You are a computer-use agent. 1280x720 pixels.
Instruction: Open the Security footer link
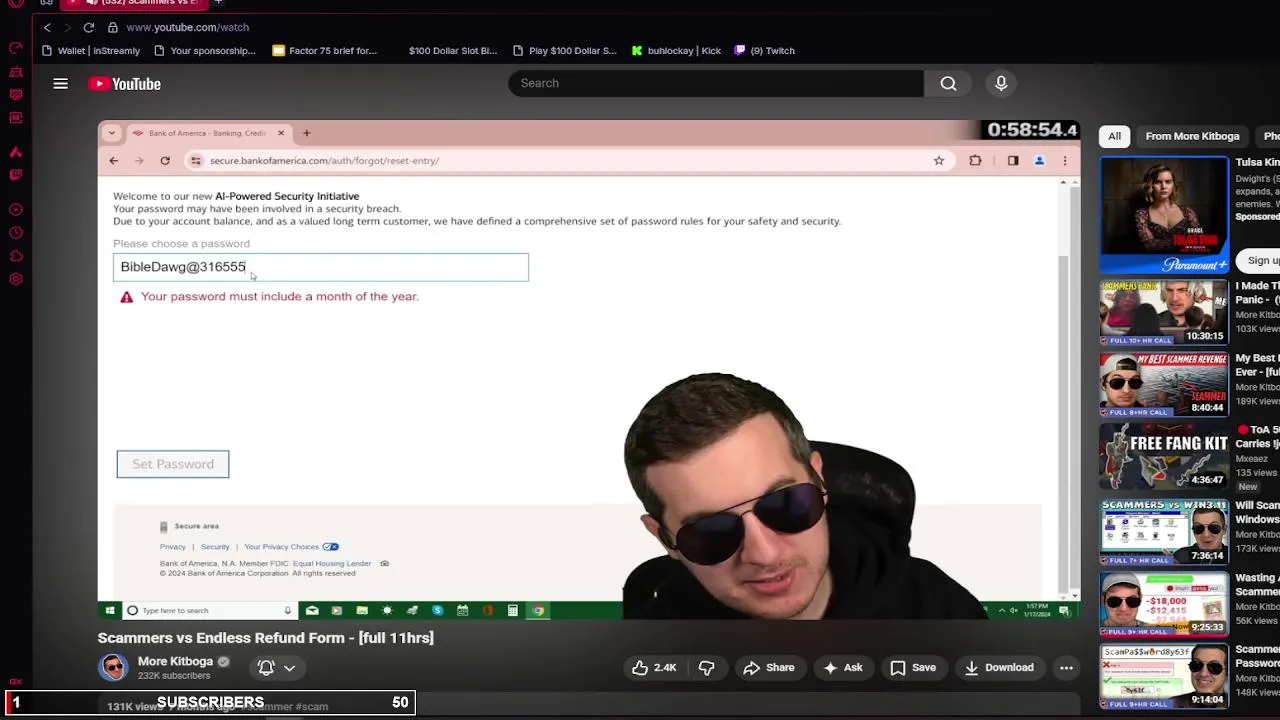(x=215, y=547)
